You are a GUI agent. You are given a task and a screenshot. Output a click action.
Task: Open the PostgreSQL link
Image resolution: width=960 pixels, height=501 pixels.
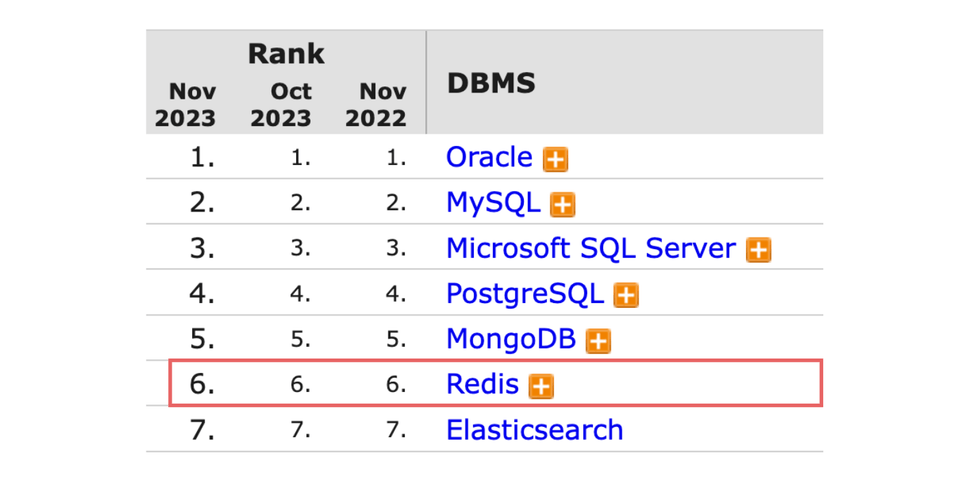tap(525, 293)
